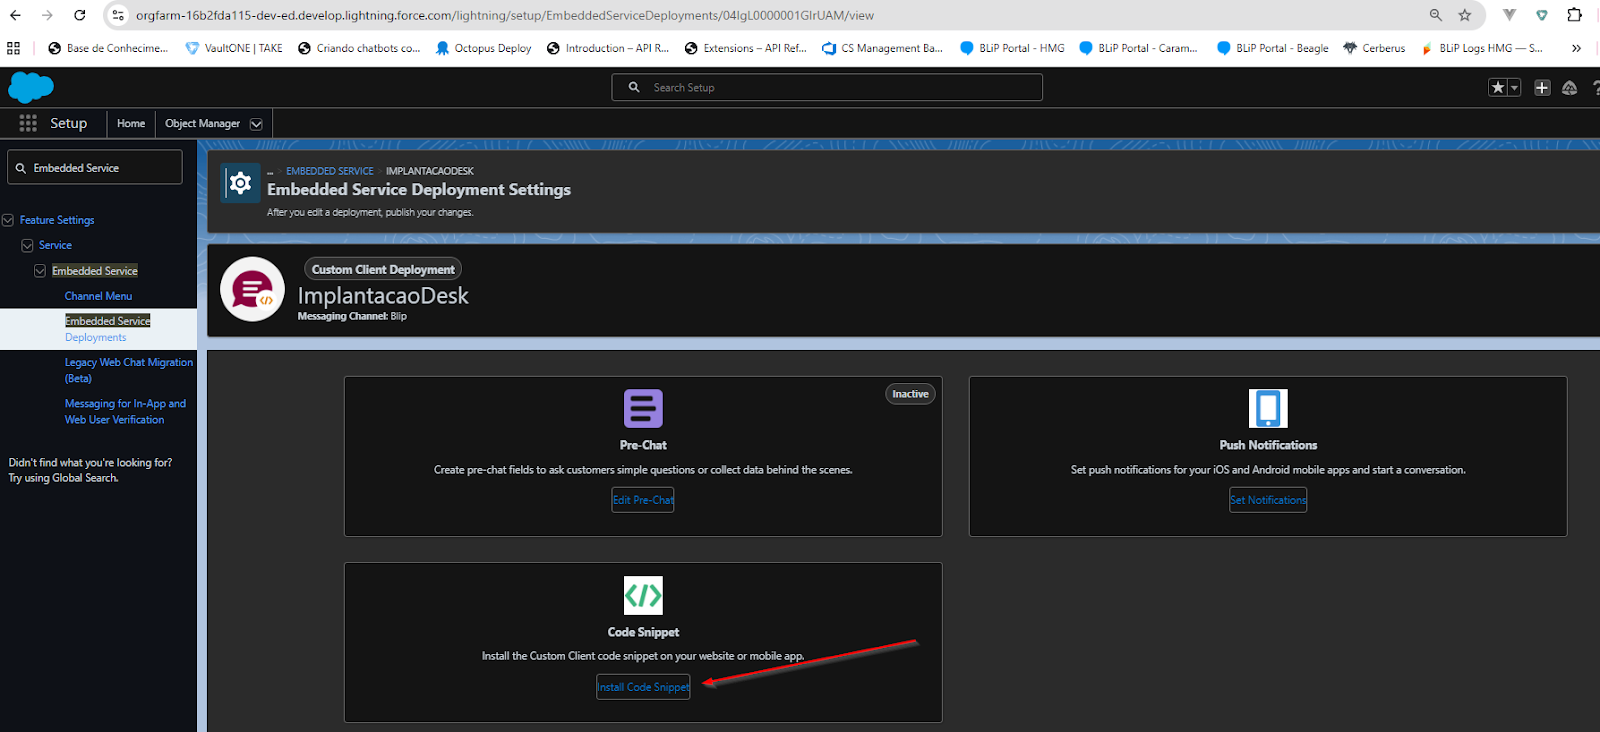Viewport: 1600px width, 732px height.
Task: Bookmark page with browser star icon
Action: [1465, 15]
